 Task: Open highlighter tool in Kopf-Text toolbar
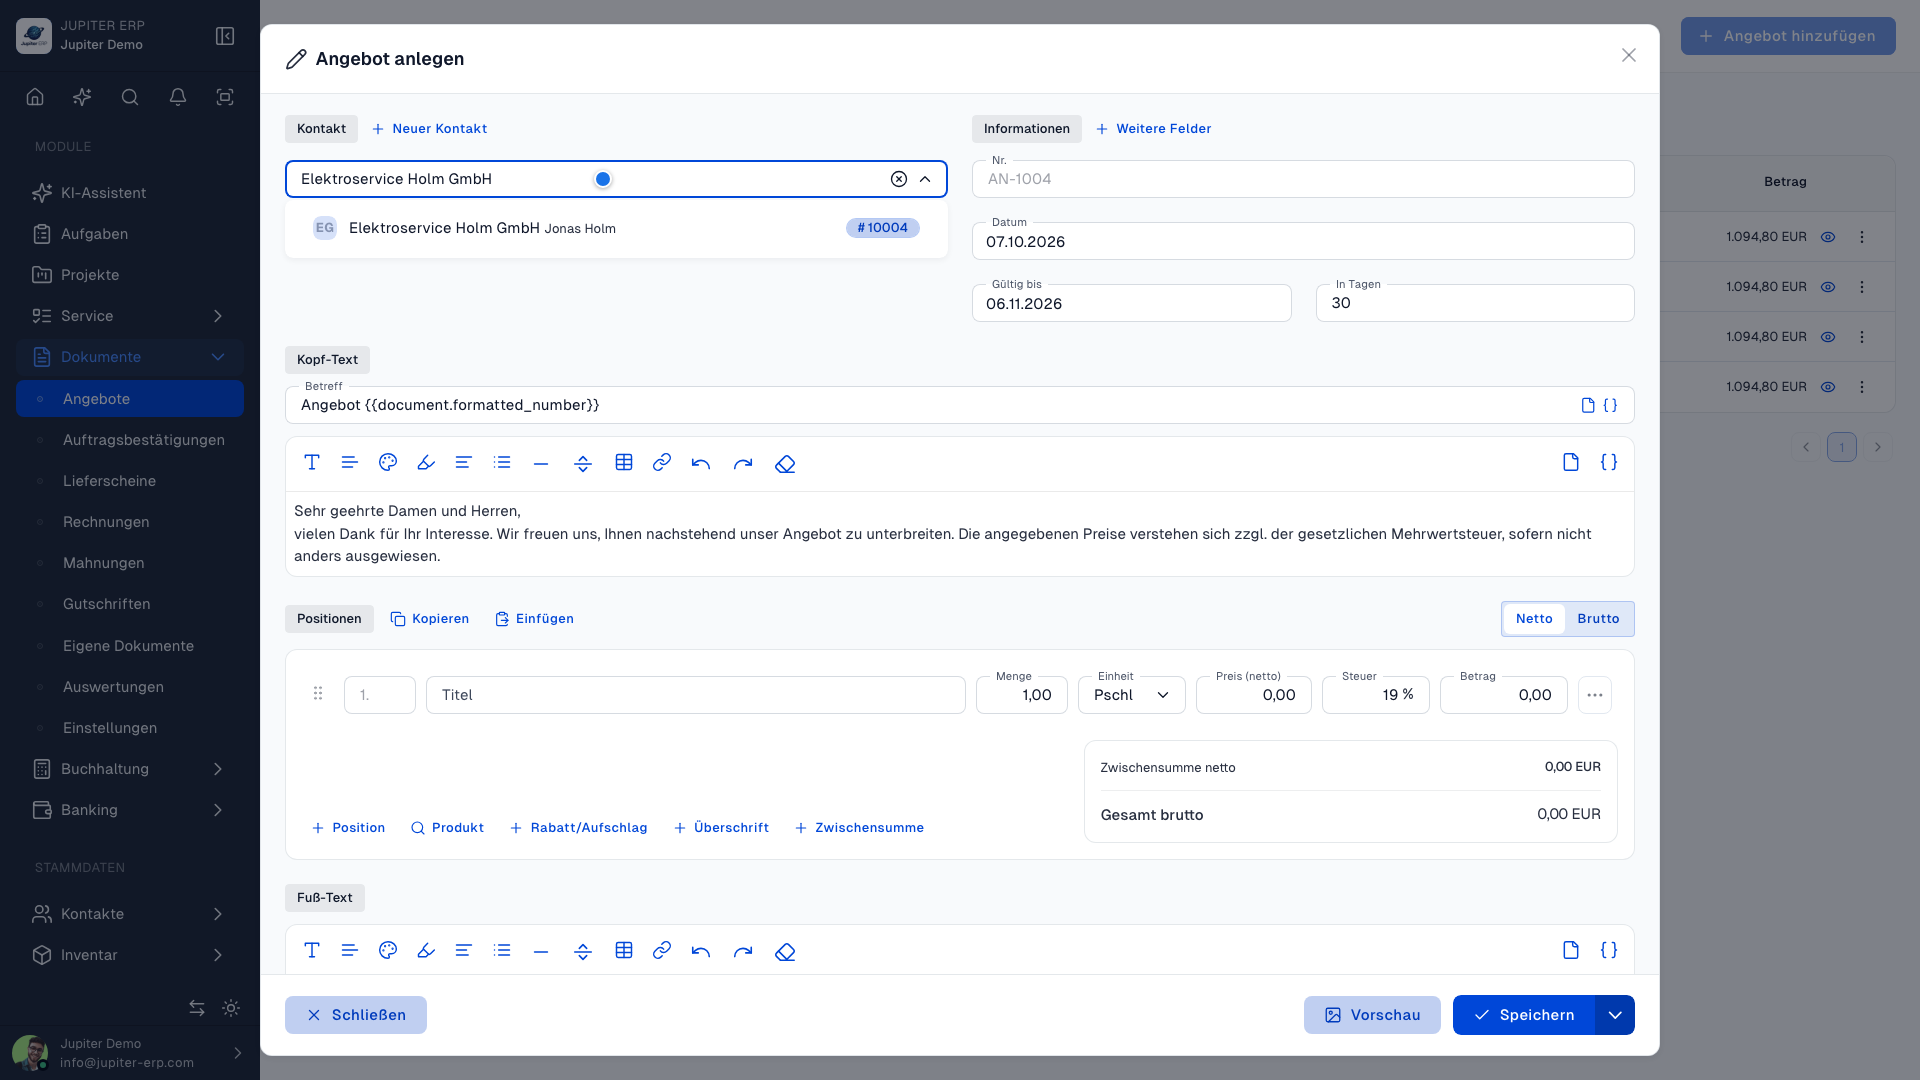coord(426,462)
